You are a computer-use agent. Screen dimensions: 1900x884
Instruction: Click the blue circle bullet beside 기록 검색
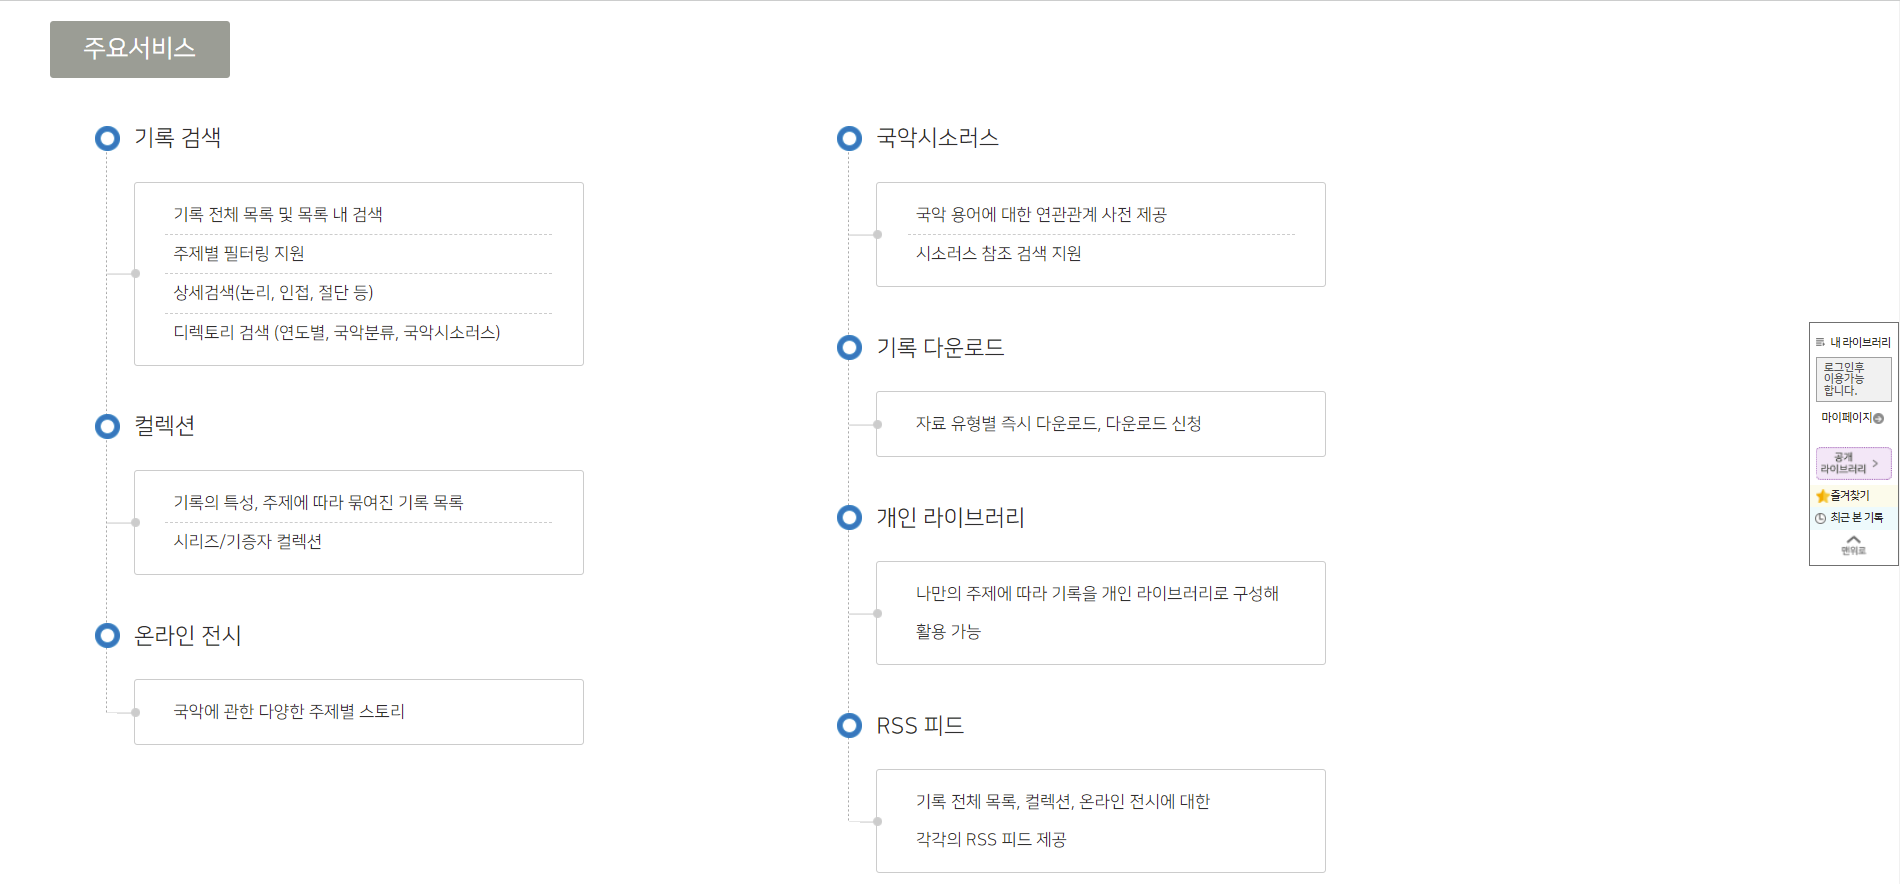tap(107, 138)
